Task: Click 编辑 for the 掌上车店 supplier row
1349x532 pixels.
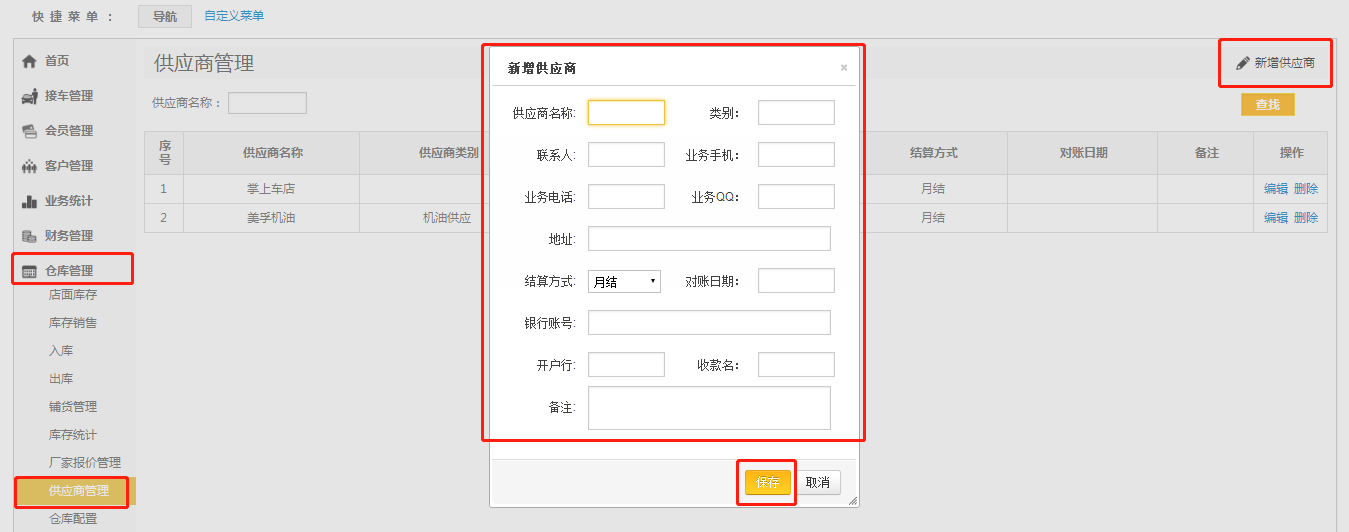Action: click(1275, 188)
